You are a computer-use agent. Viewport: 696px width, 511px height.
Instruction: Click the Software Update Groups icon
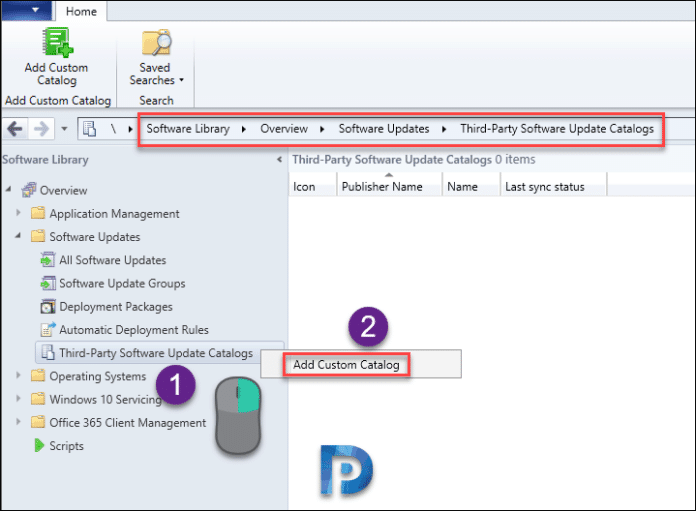point(48,283)
